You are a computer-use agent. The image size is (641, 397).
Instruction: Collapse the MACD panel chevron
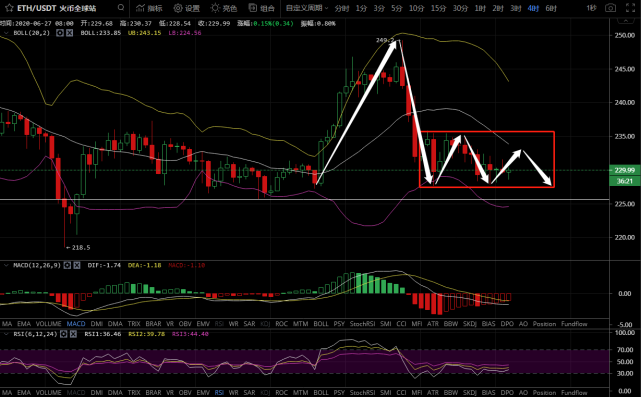[x=6, y=265]
